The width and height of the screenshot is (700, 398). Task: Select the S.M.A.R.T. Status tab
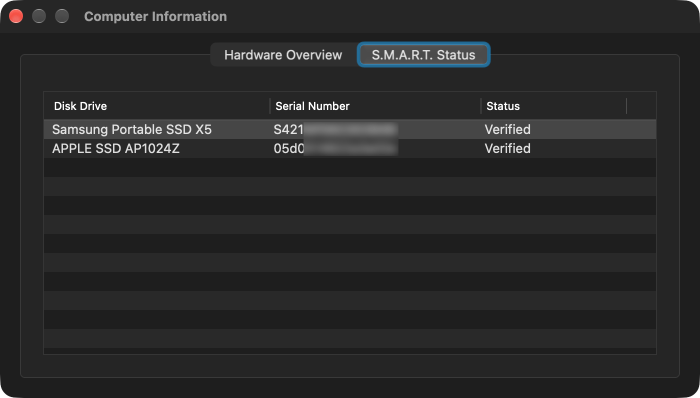(x=423, y=55)
